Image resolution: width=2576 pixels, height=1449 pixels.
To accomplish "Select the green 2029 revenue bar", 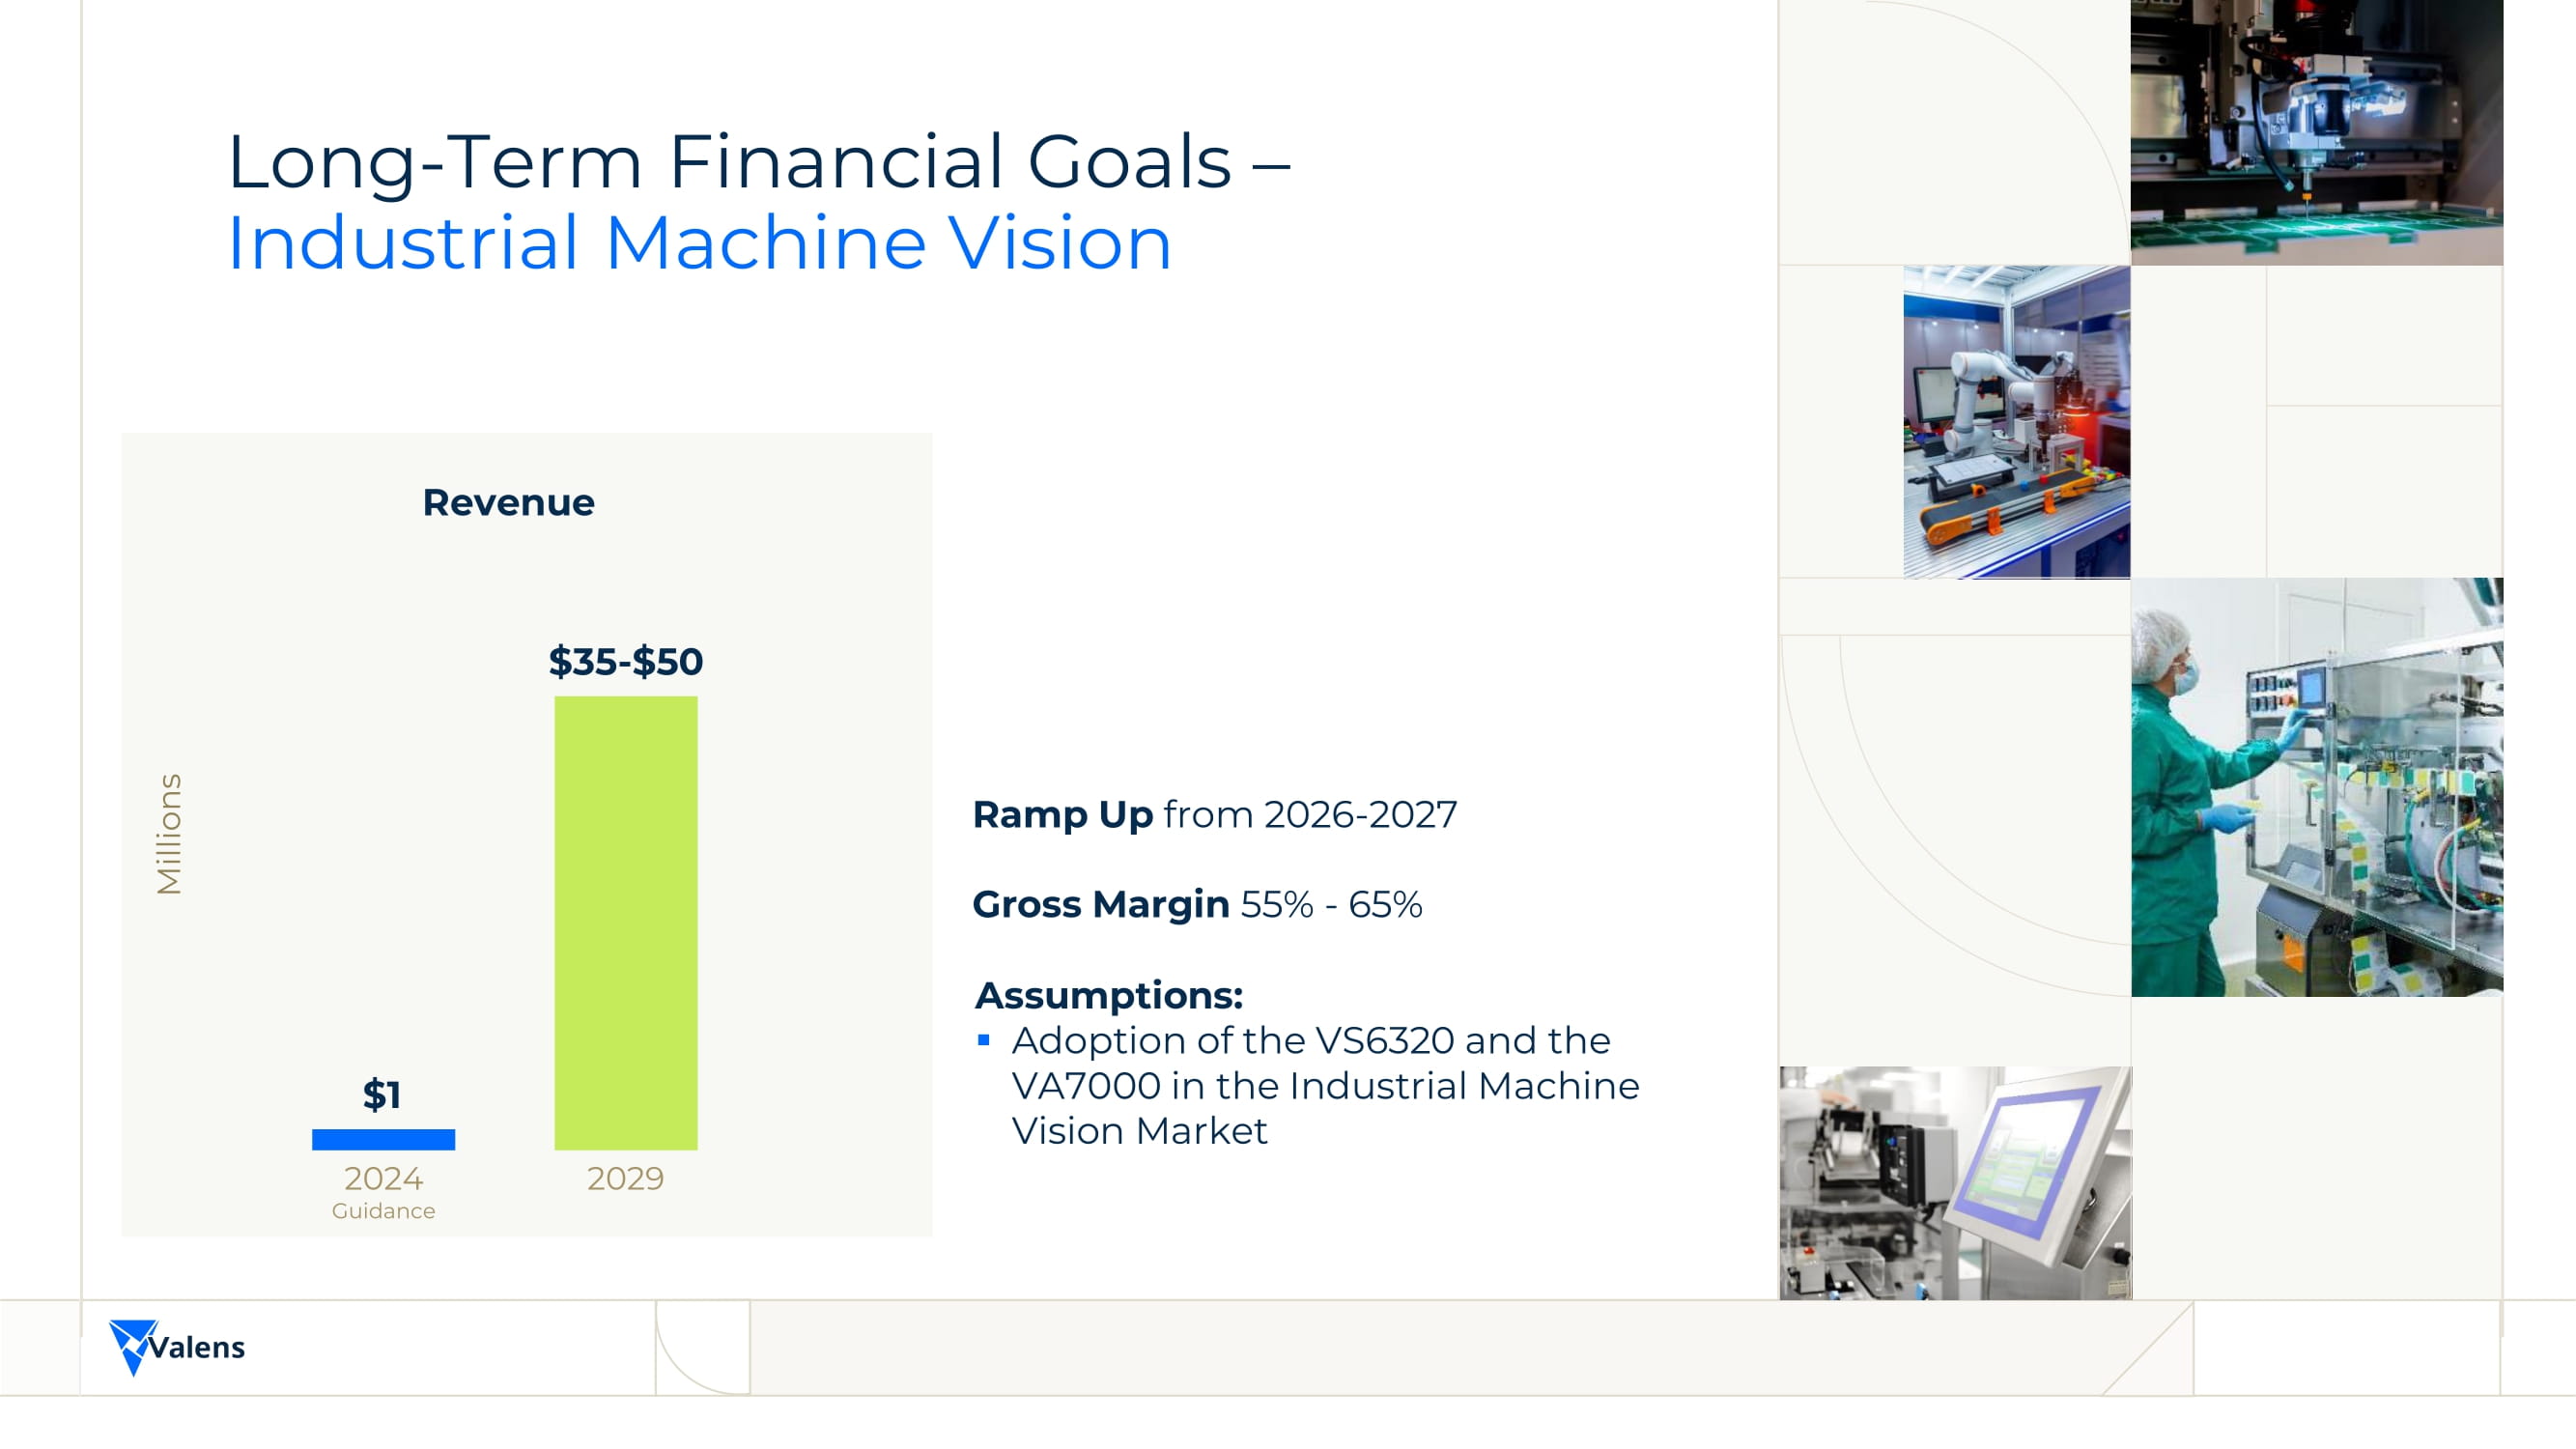I will tap(626, 922).
